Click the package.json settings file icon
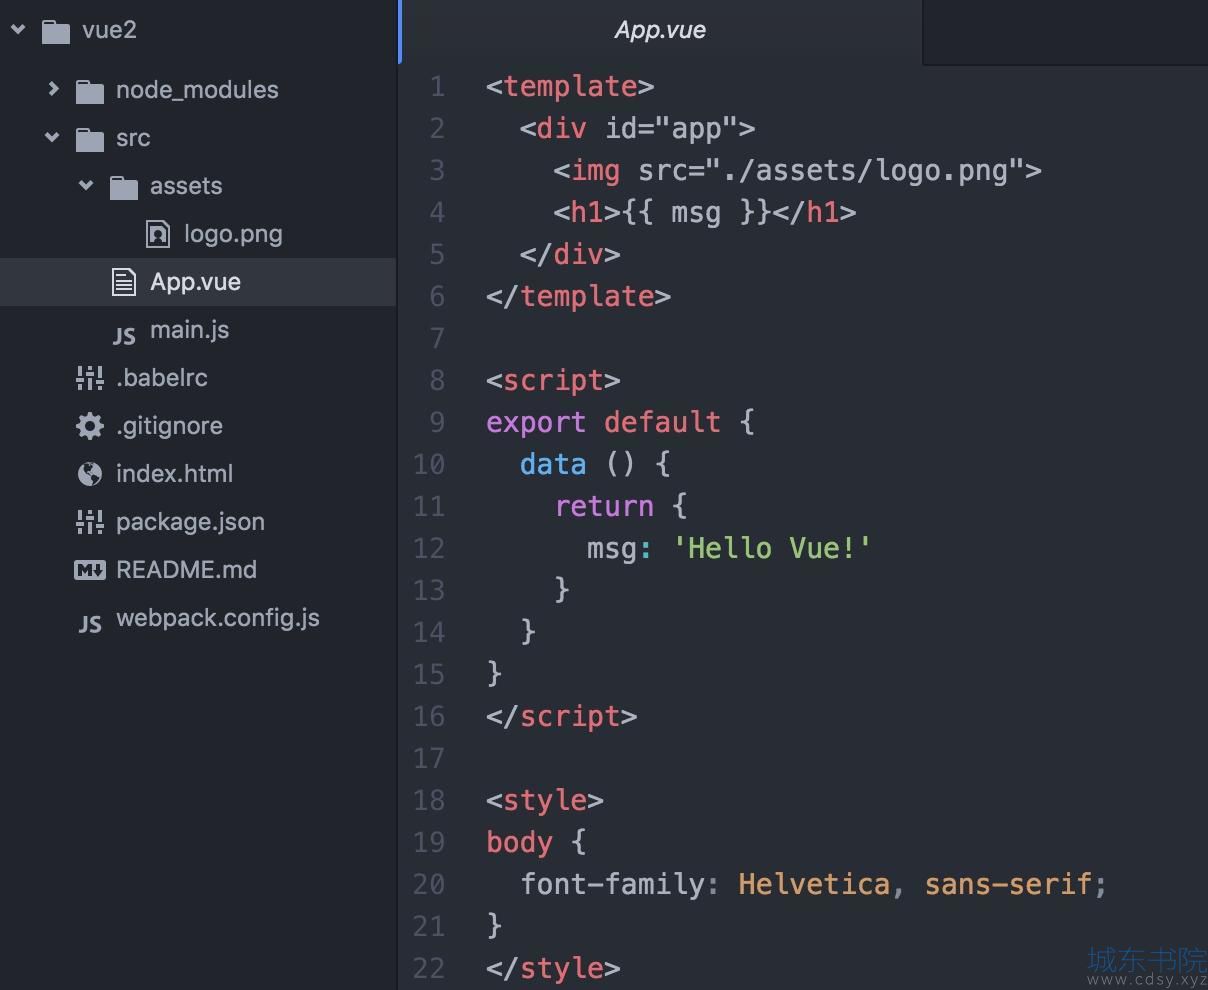This screenshot has height=990, width=1208. 90,522
